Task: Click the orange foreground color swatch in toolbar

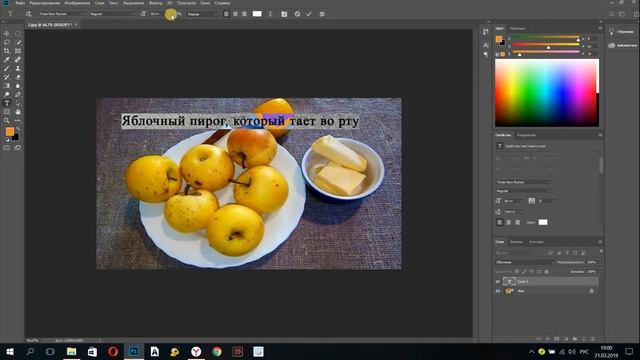Action: coord(9,131)
